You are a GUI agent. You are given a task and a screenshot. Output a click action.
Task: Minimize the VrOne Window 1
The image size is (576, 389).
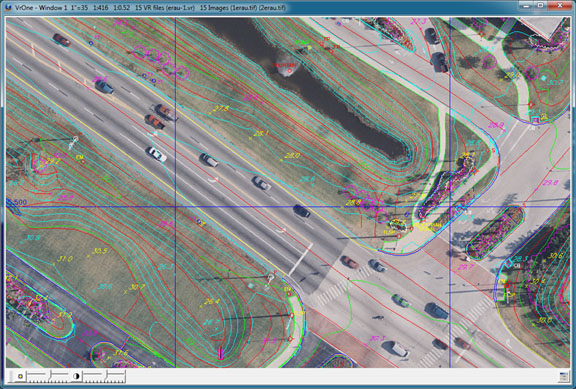click(527, 5)
